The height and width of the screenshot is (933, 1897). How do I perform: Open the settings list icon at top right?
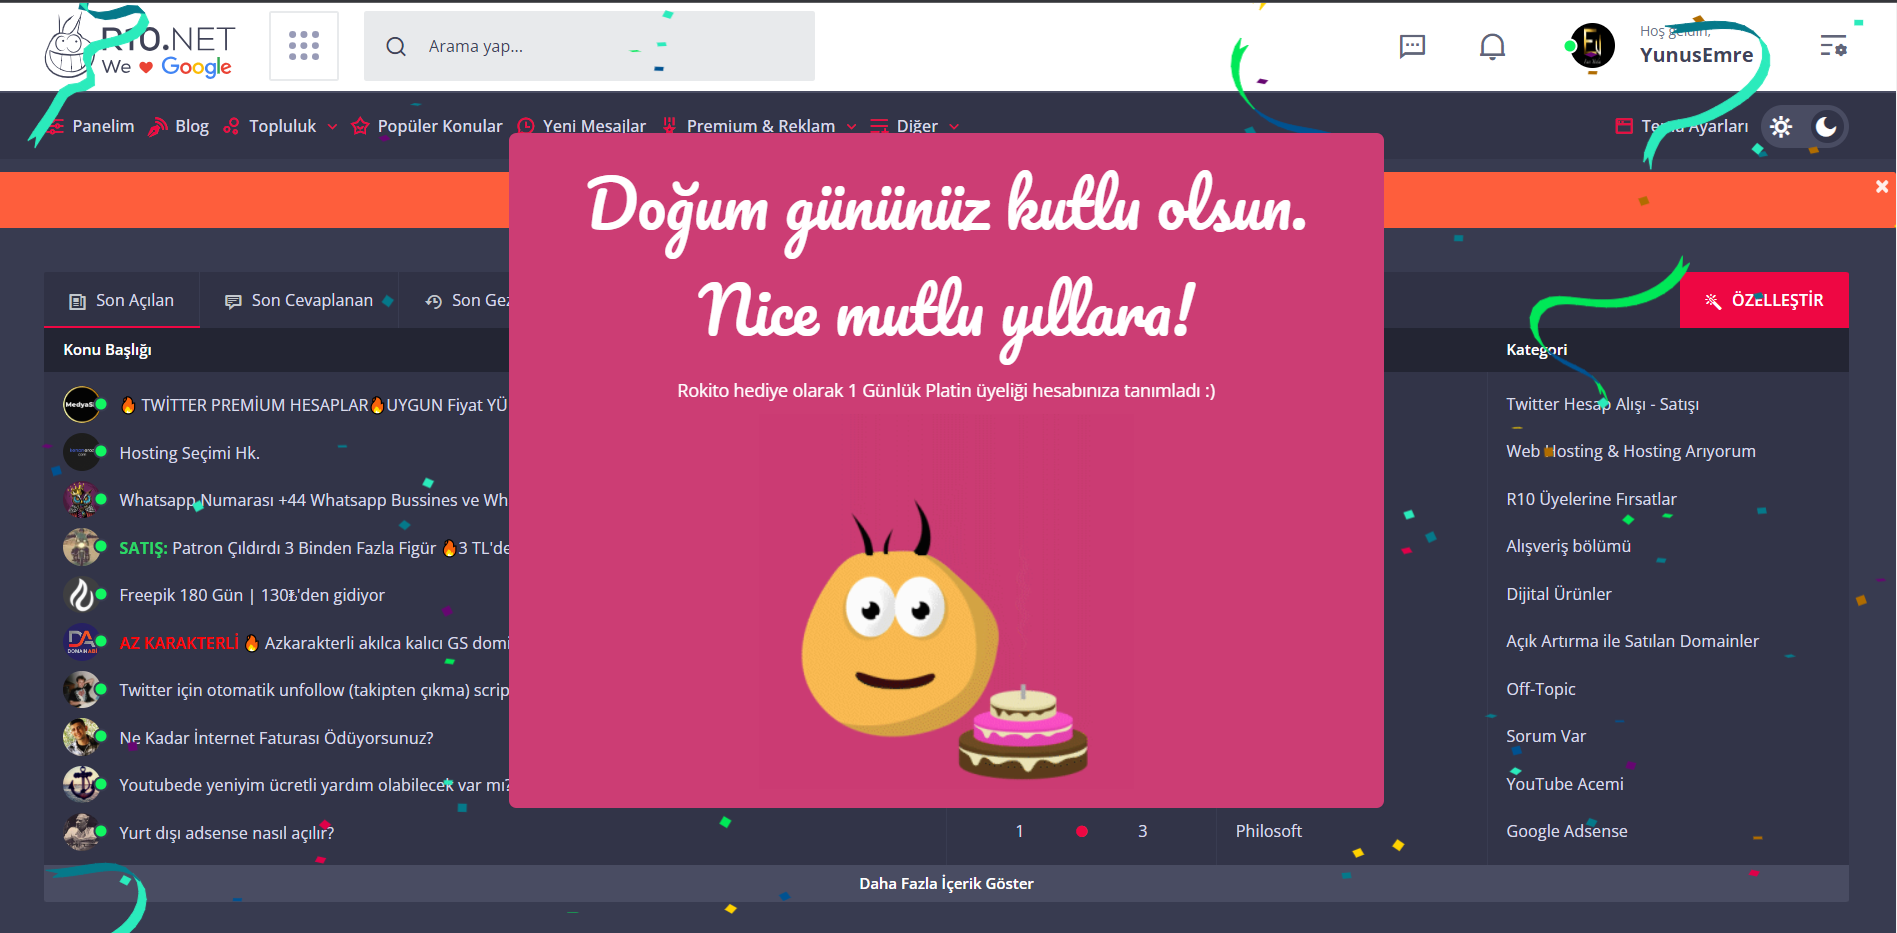tap(1833, 46)
